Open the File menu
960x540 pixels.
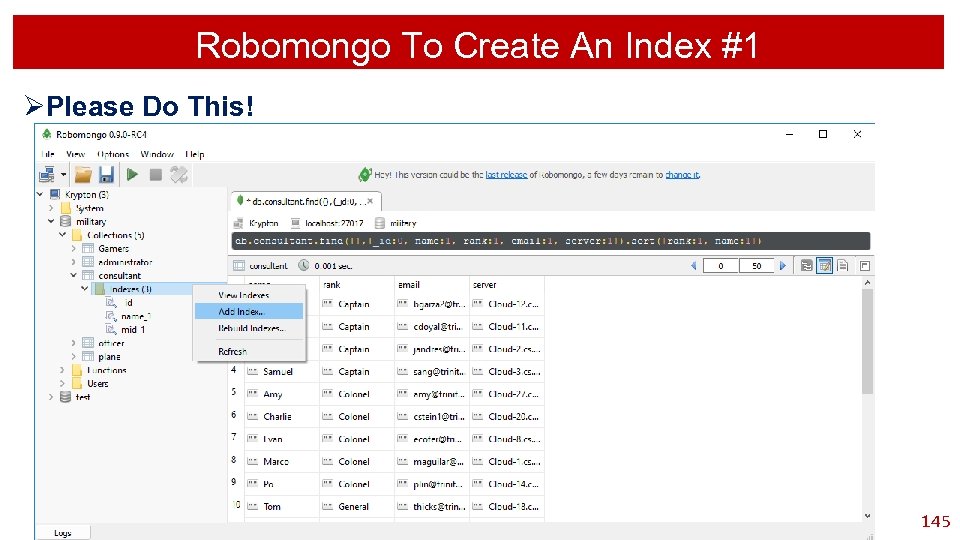[48, 154]
